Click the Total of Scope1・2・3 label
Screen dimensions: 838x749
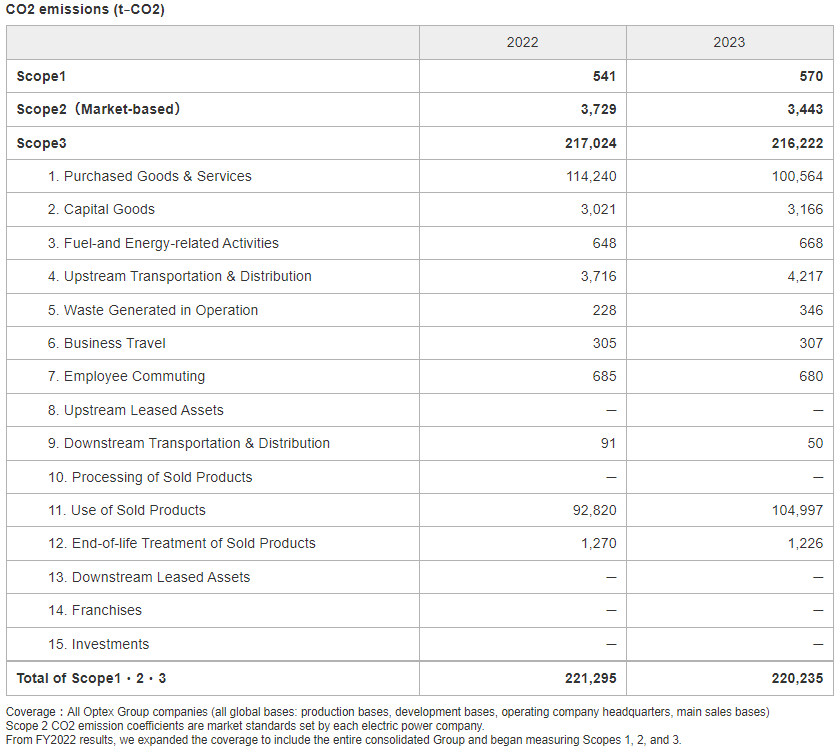click(x=91, y=678)
